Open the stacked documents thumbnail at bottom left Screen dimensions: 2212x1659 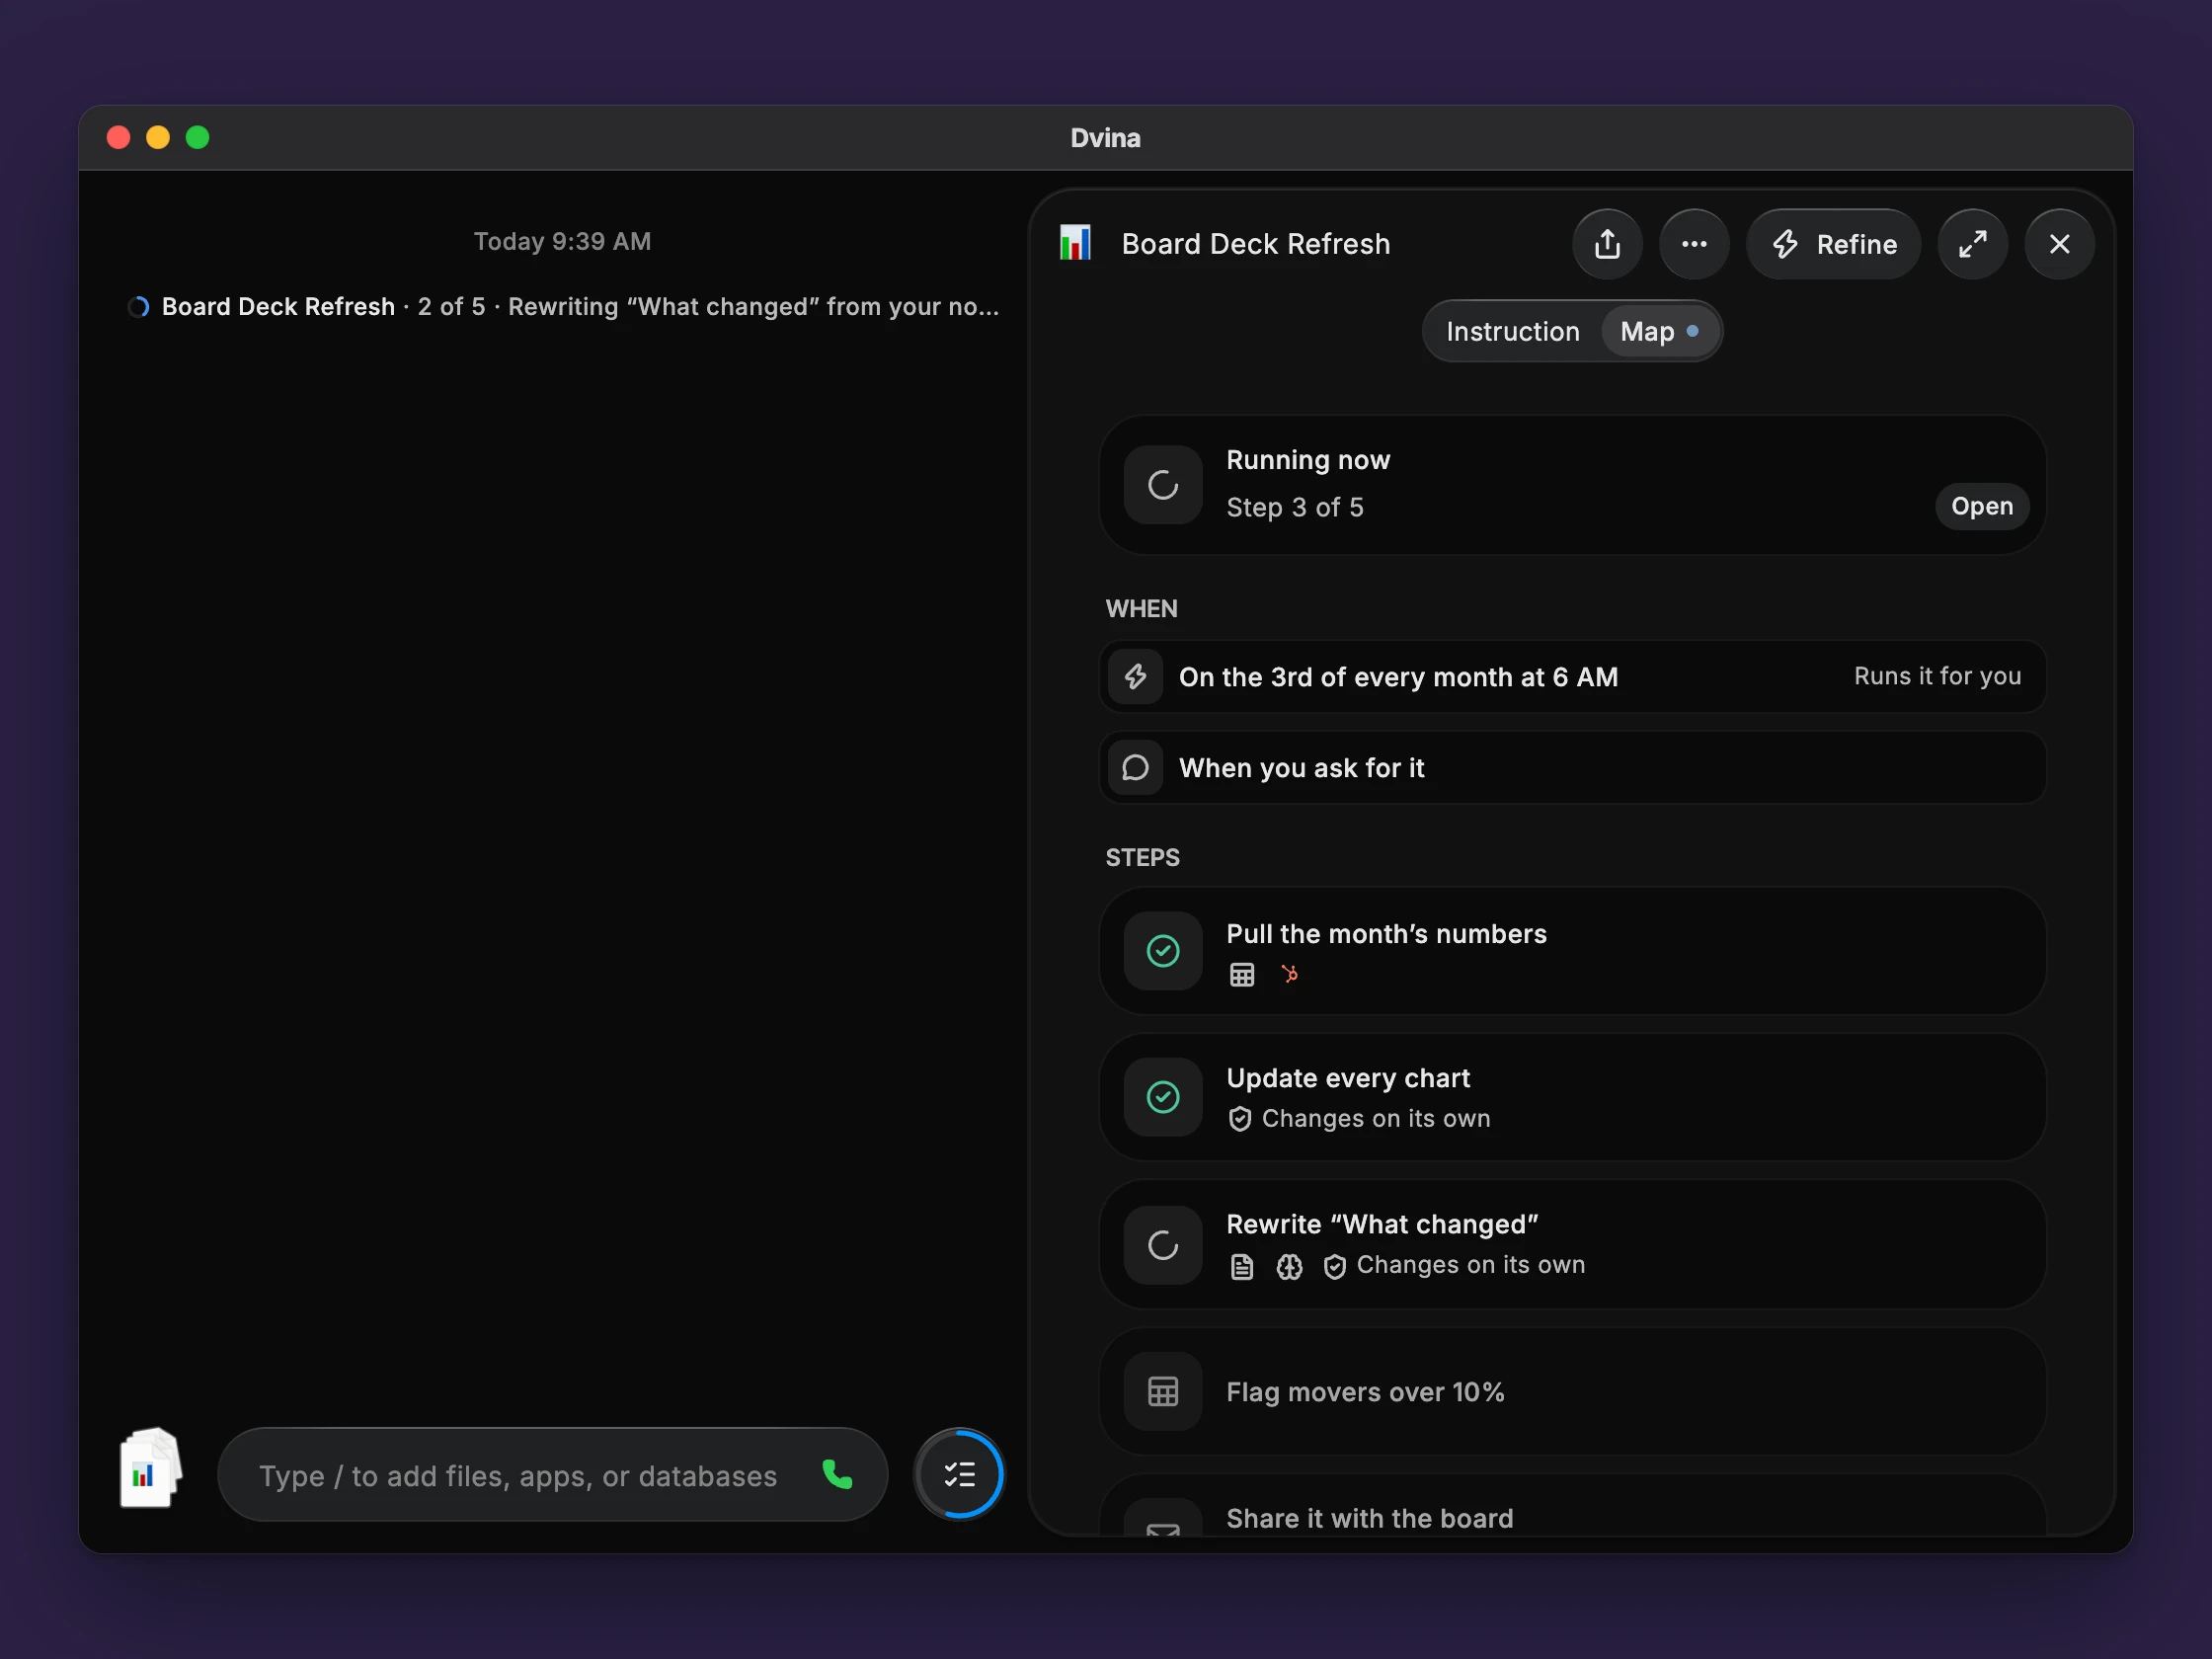click(150, 1468)
